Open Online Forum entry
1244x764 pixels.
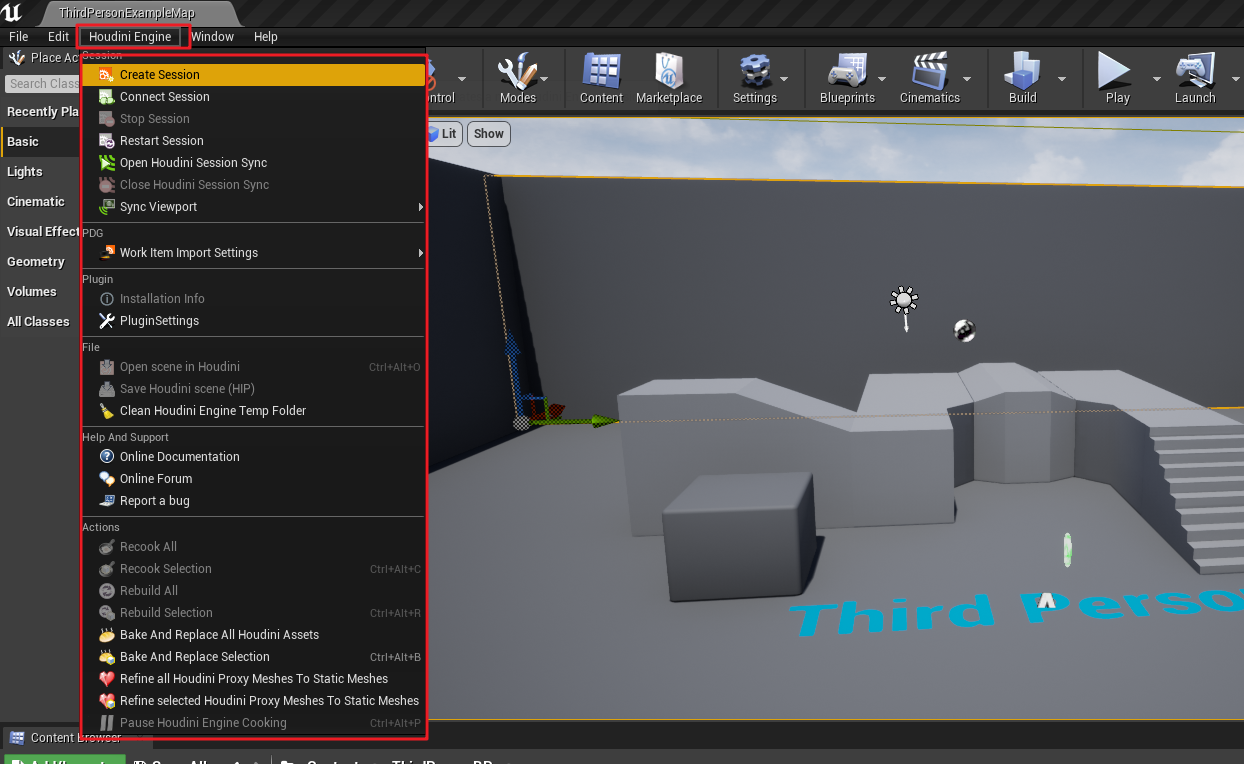pos(254,479)
